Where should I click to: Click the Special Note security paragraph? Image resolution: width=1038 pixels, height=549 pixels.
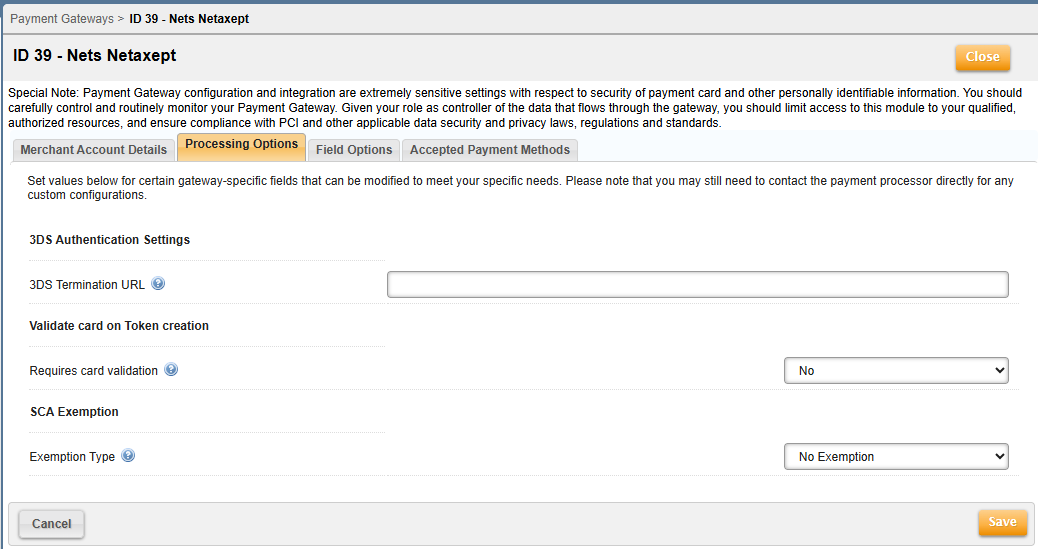coord(510,107)
